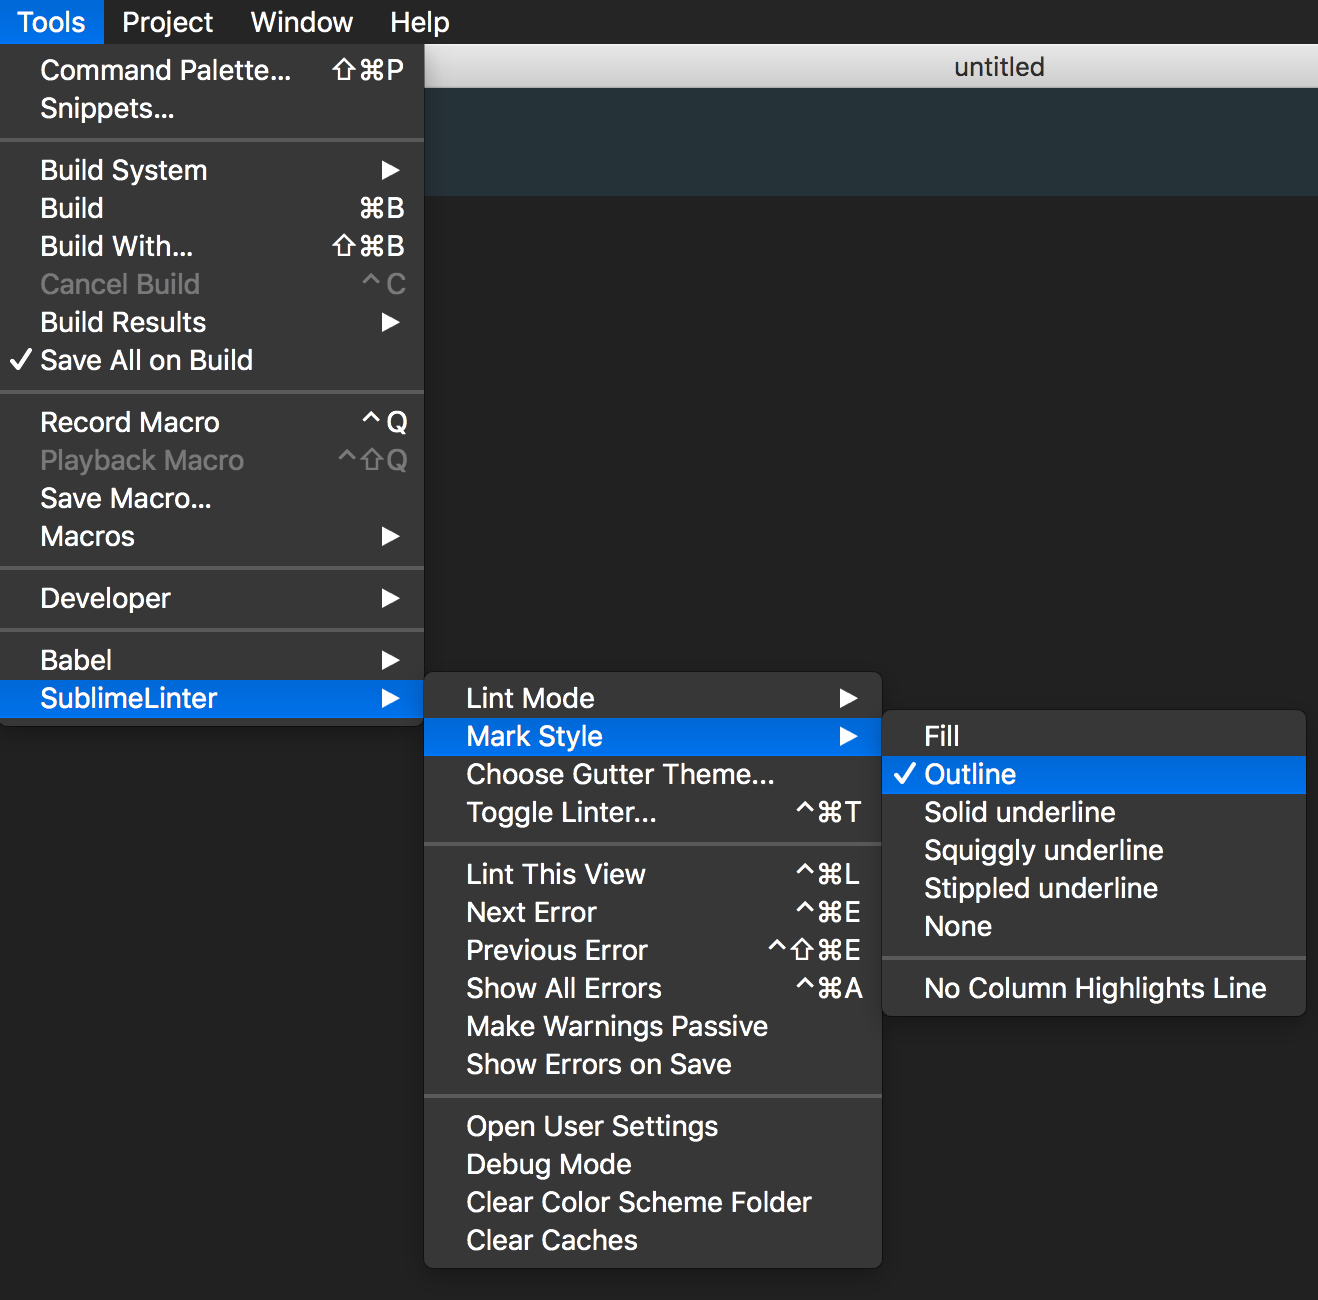
Task: Set mark style to None
Action: click(1094, 926)
